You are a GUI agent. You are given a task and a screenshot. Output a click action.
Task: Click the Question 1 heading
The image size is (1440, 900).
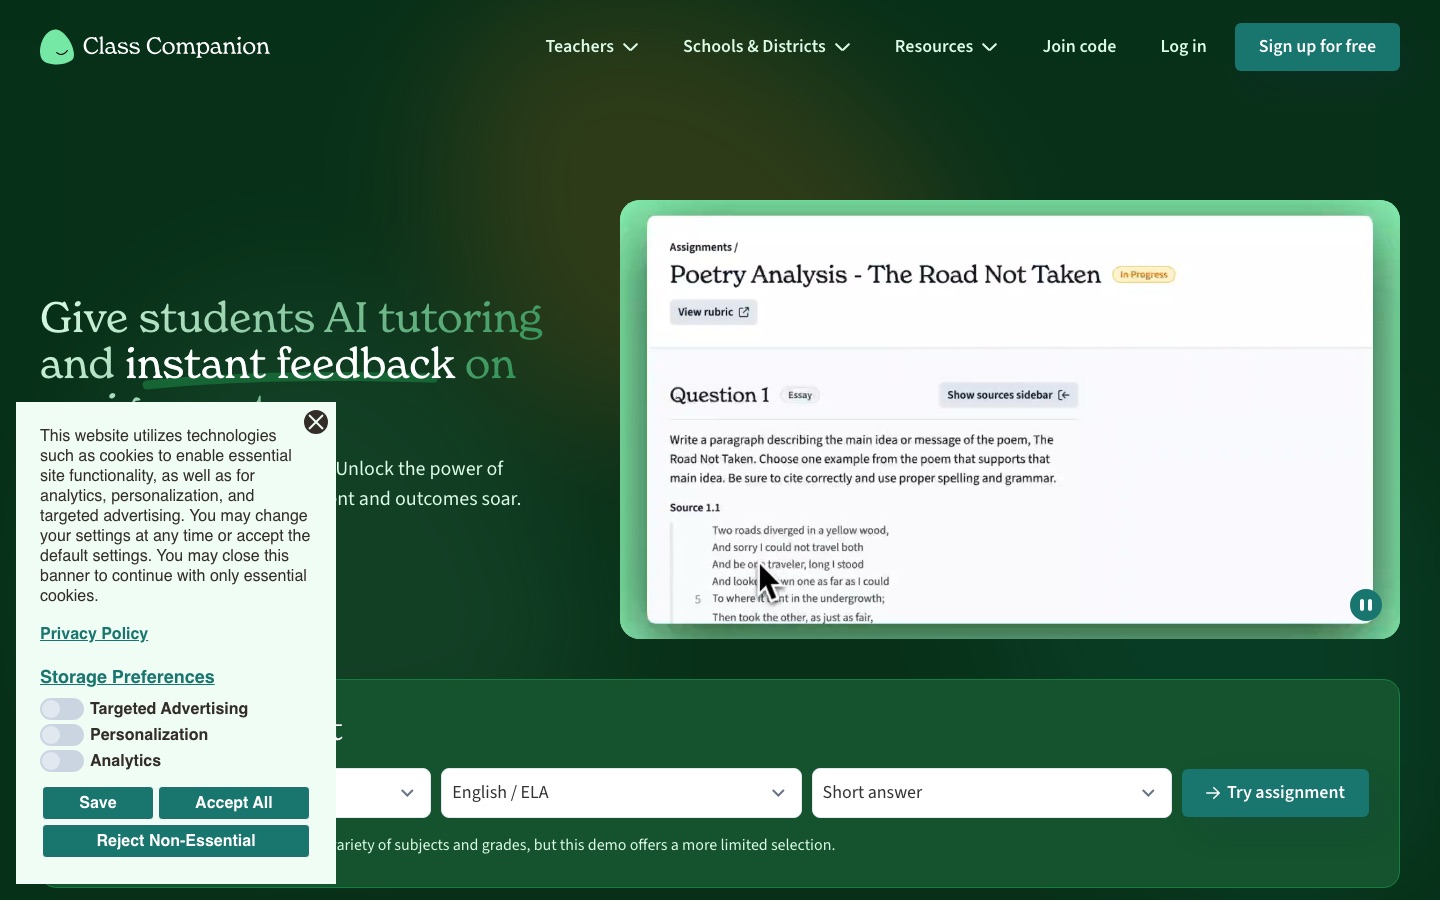click(720, 395)
